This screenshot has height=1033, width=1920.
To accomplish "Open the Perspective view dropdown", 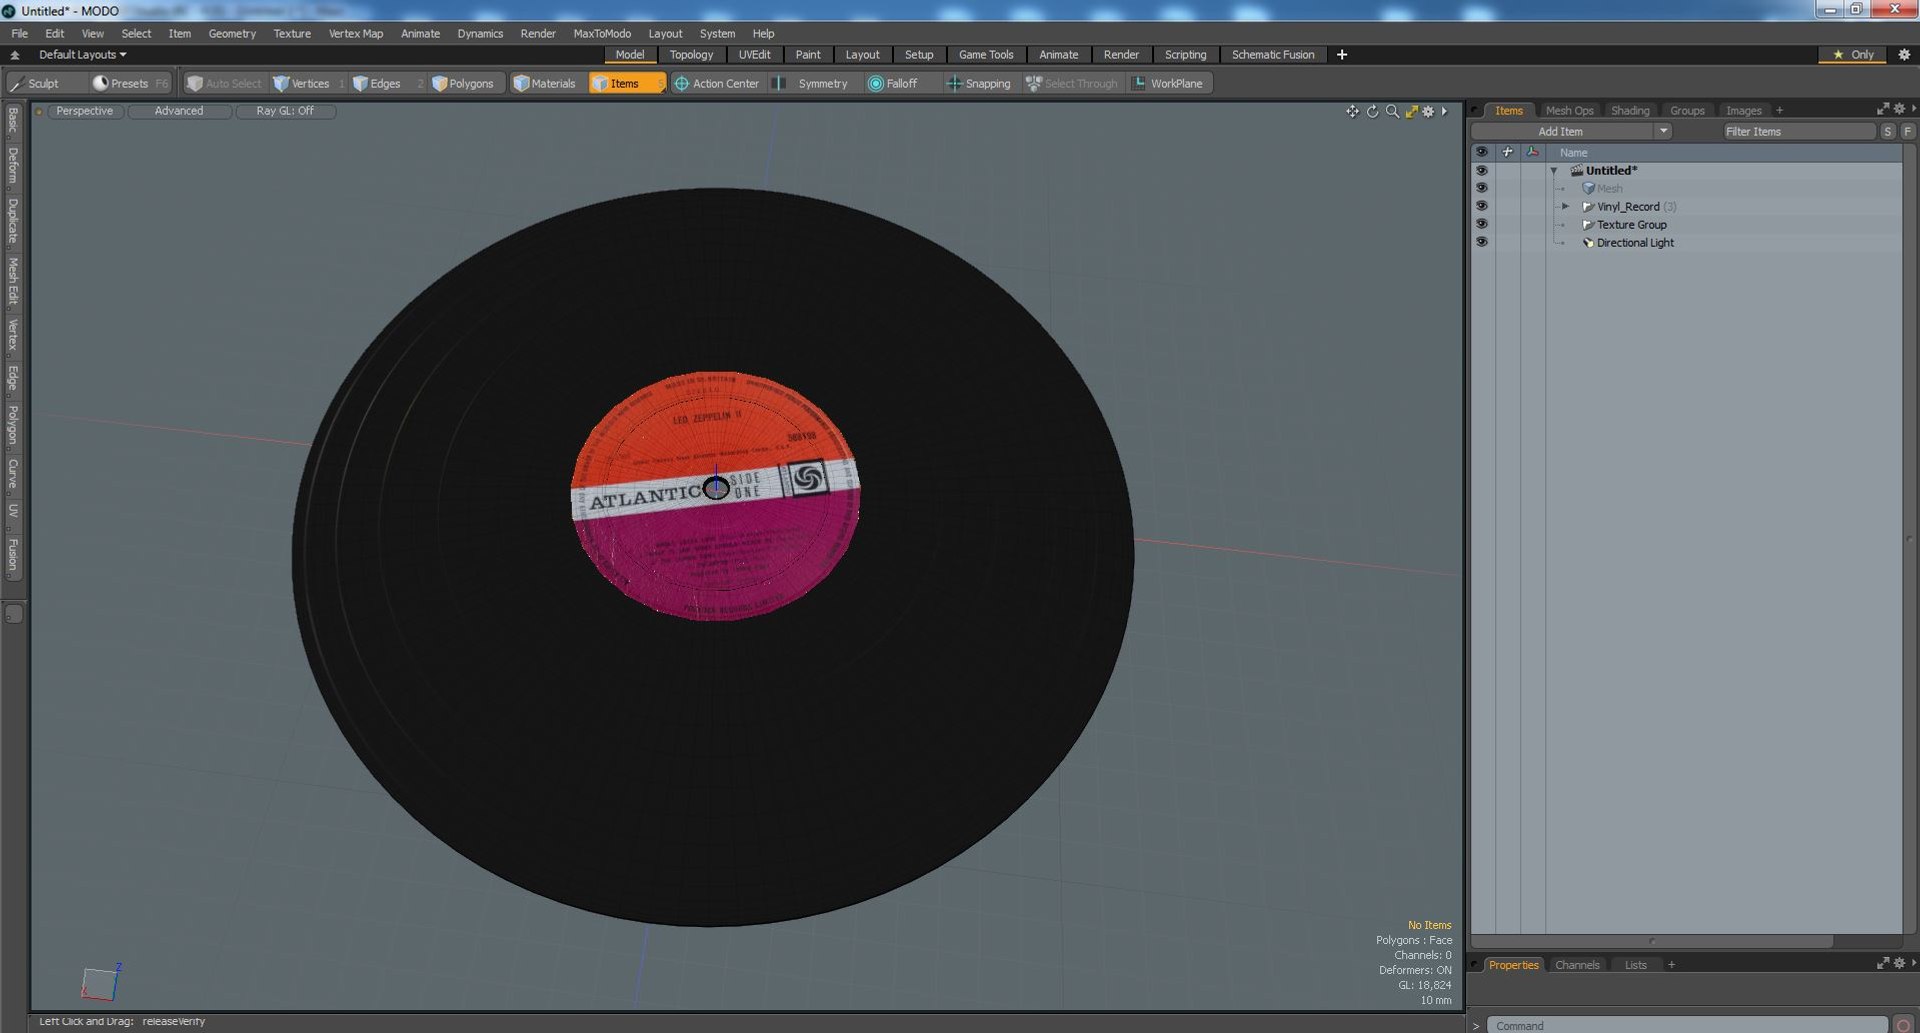I will click(x=85, y=111).
